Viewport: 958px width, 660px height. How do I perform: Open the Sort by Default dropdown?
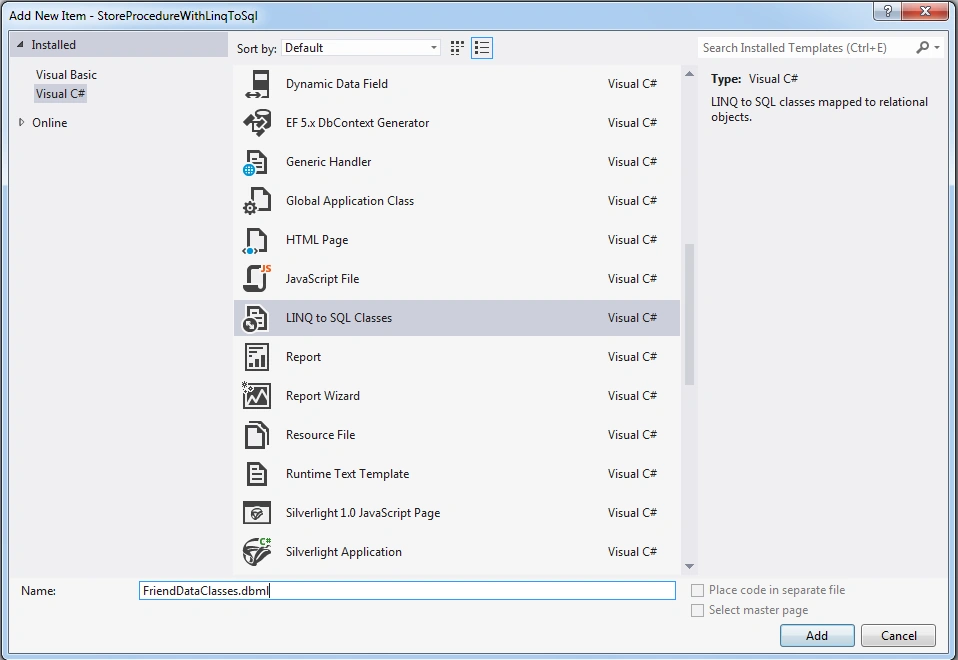click(x=360, y=48)
